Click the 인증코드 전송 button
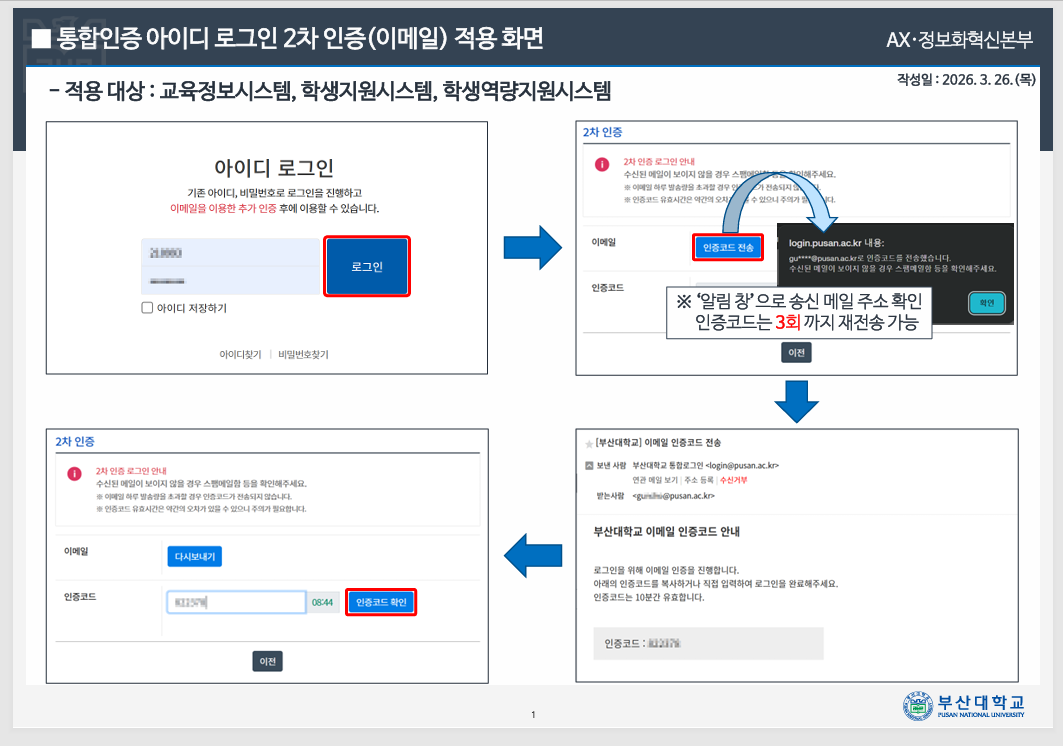This screenshot has height=746, width=1063. point(728,247)
